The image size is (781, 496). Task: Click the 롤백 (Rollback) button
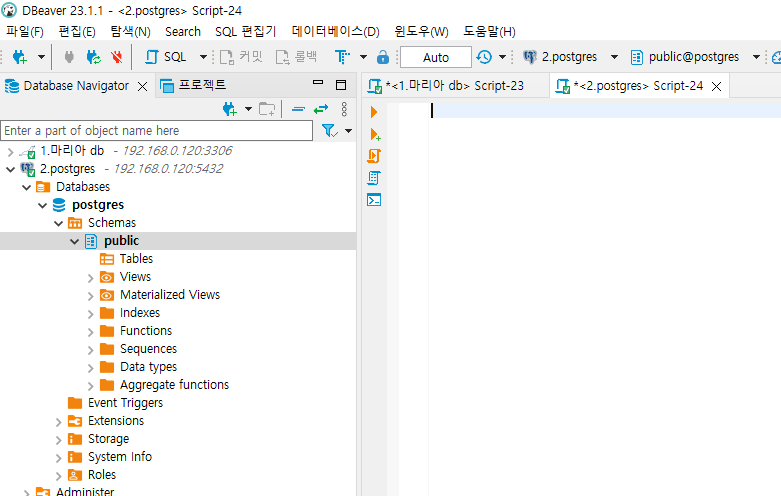point(297,57)
